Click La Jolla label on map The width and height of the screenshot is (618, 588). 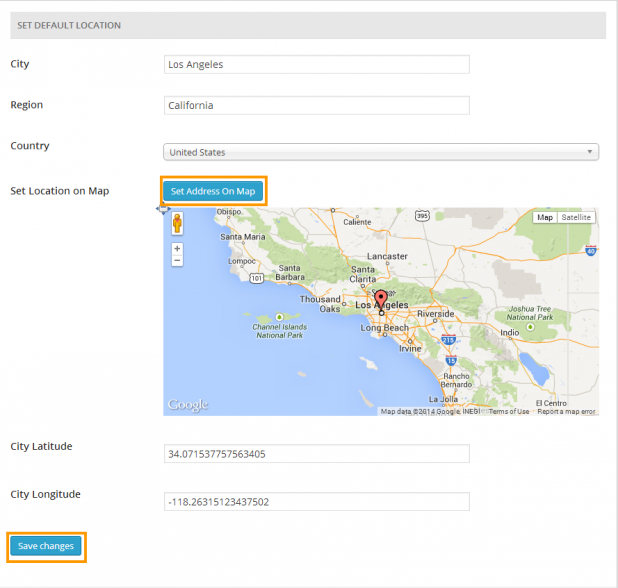pos(443,399)
